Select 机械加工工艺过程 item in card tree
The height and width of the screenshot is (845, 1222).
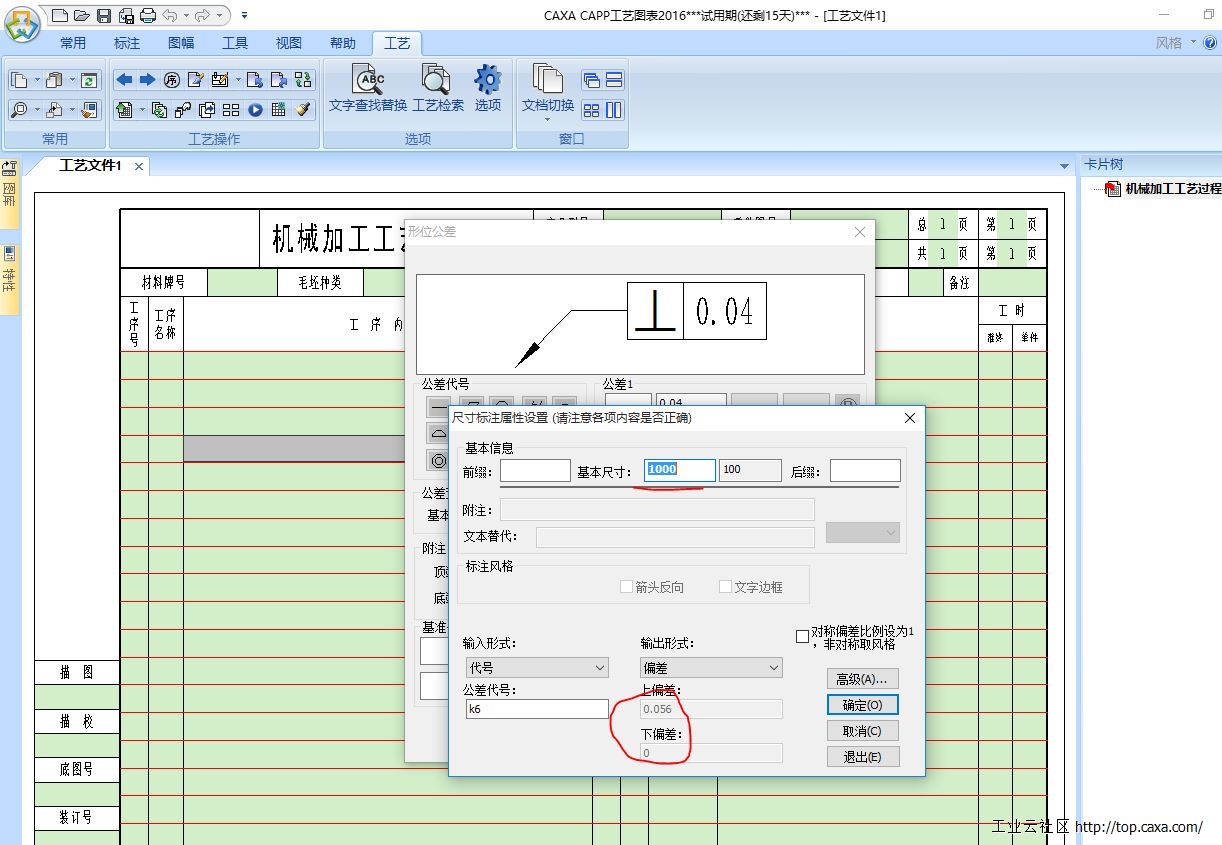pos(1172,188)
